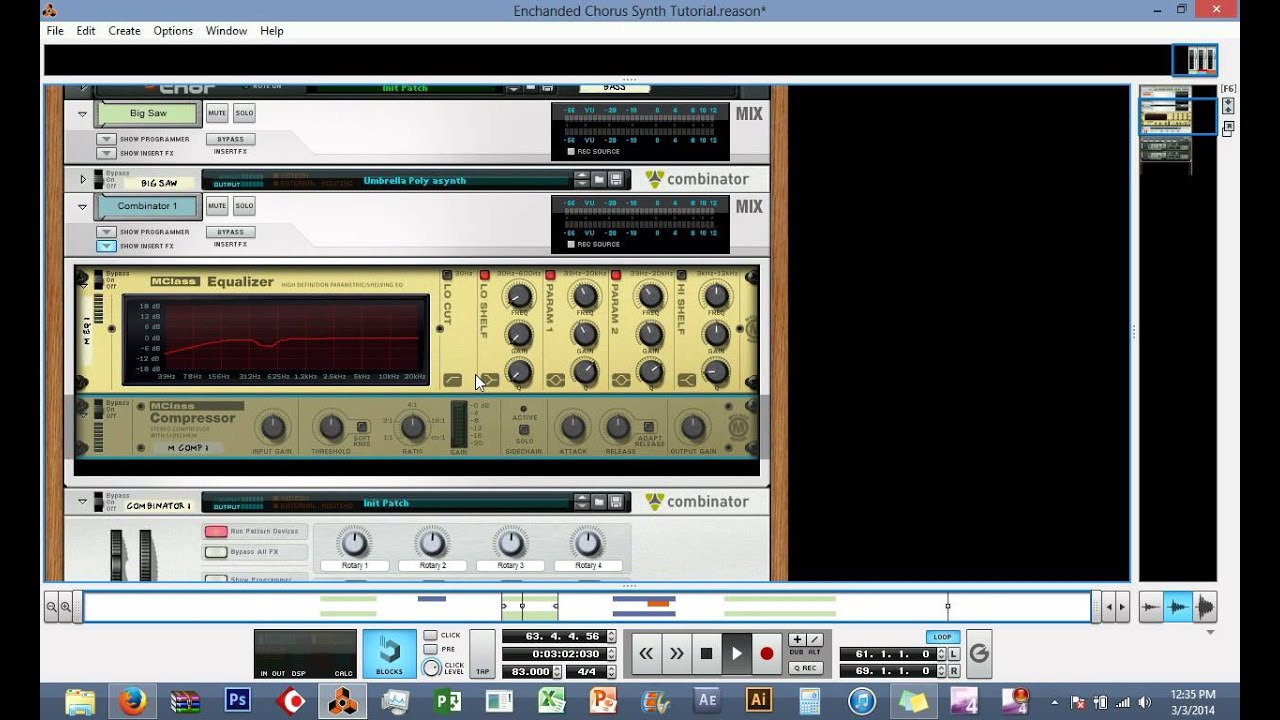Screen dimensions: 1280x720
Task: Zoom in the sequencer overview with plus magnifier
Action: click(66, 606)
